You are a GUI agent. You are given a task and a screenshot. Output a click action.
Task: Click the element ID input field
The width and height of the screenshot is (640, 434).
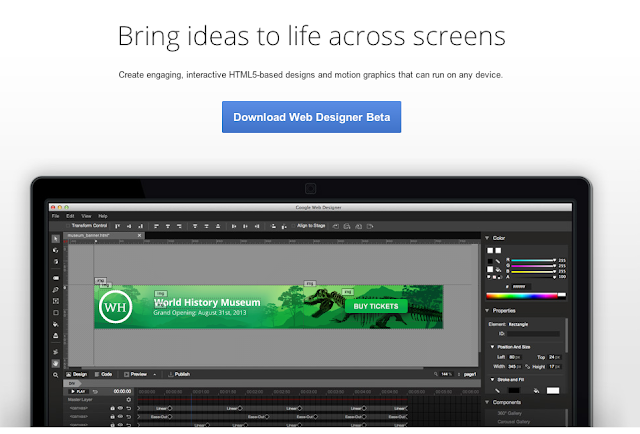tap(533, 334)
